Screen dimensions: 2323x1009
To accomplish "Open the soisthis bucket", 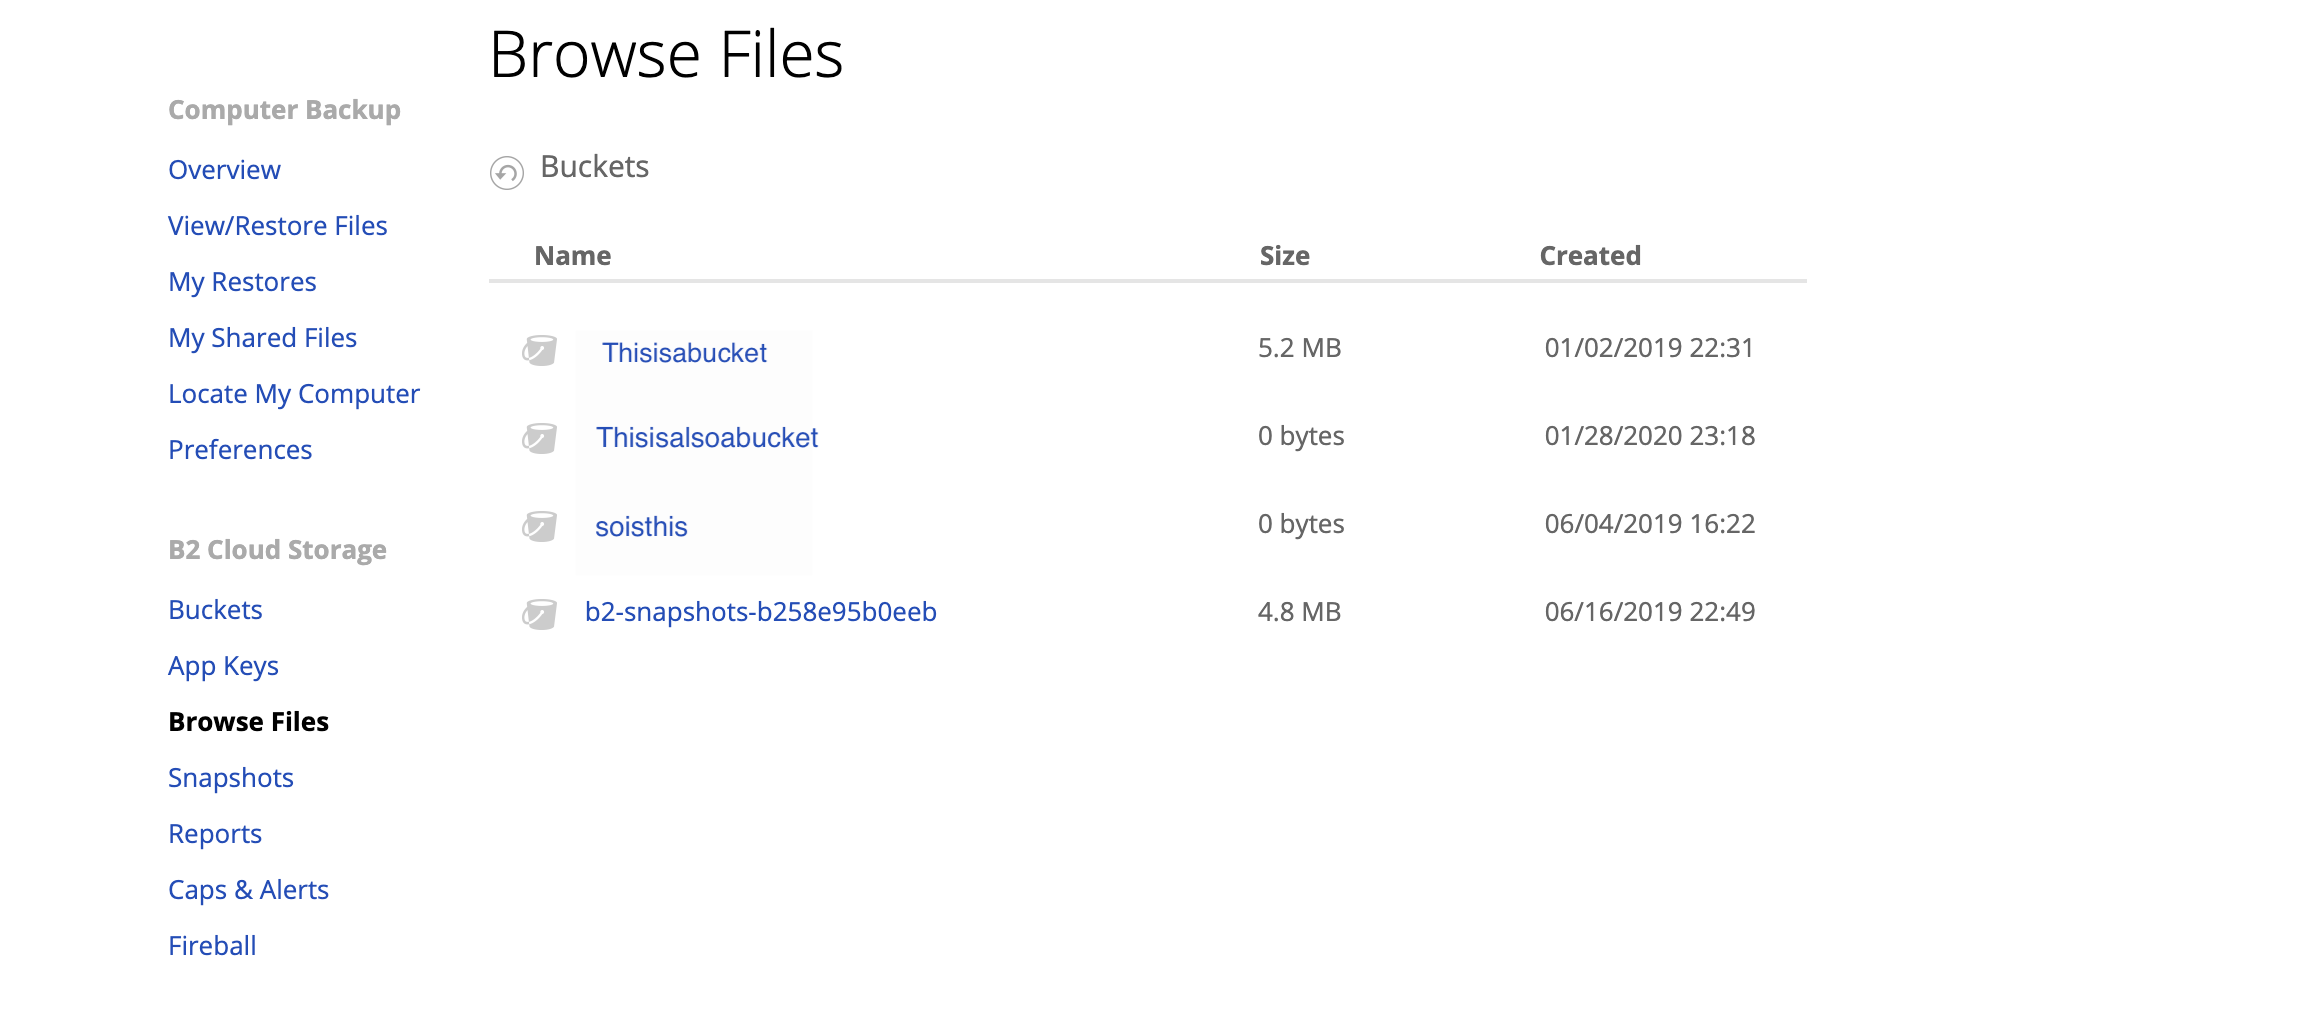I will (641, 527).
